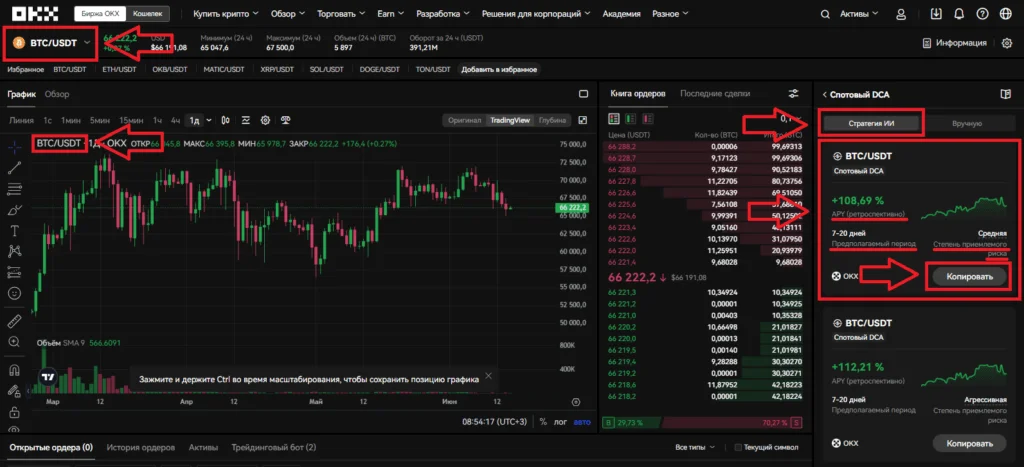1024x467 pixels.
Task: Maximize the chart panel square icon
Action: pos(583,94)
